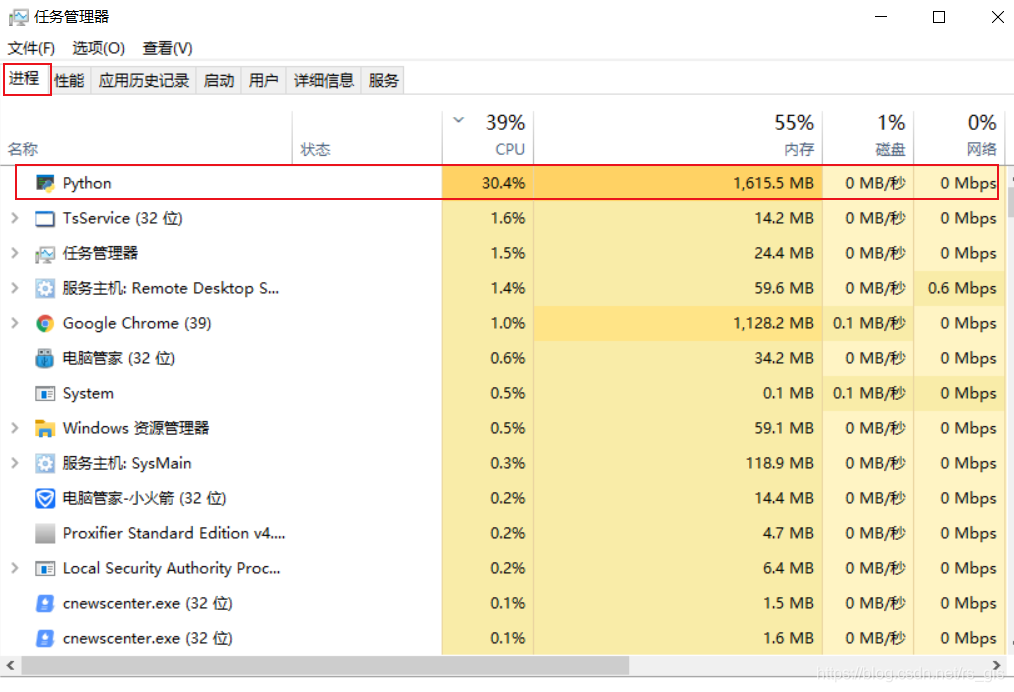
Task: Sort by the 0% 网络 column header
Action: [x=959, y=137]
